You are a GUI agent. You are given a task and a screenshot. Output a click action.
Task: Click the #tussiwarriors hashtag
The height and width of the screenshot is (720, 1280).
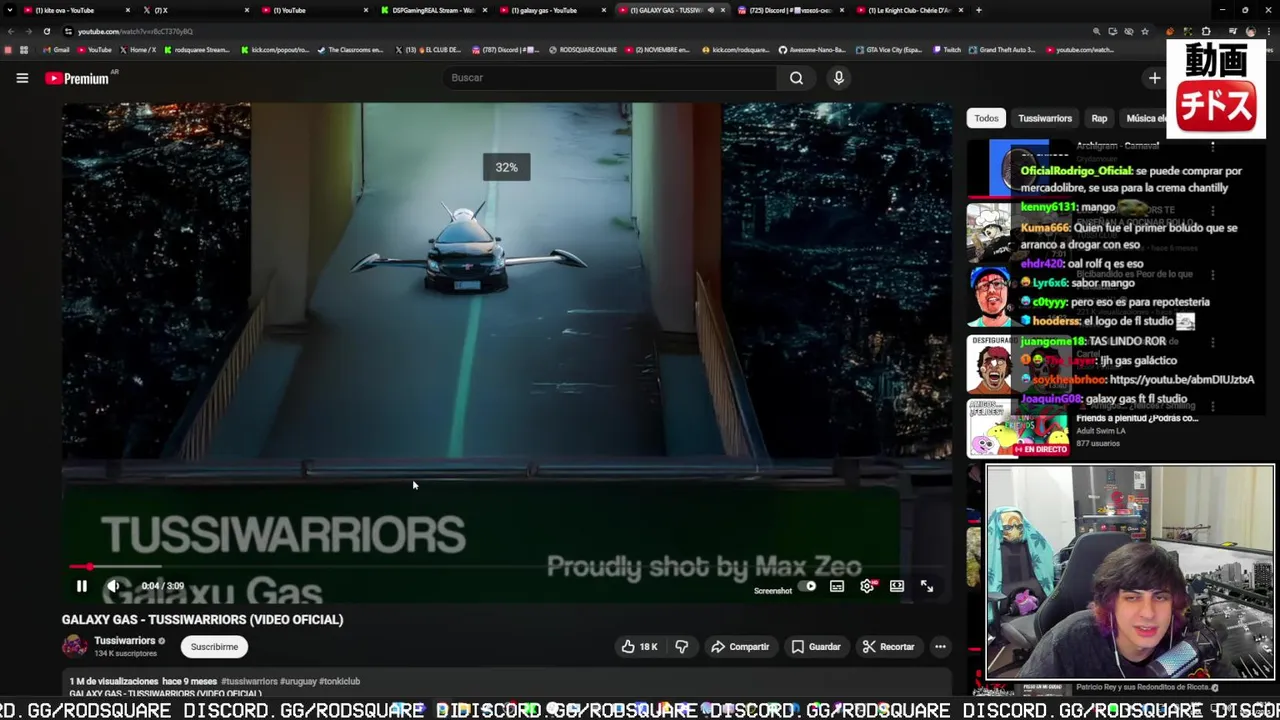coord(249,681)
